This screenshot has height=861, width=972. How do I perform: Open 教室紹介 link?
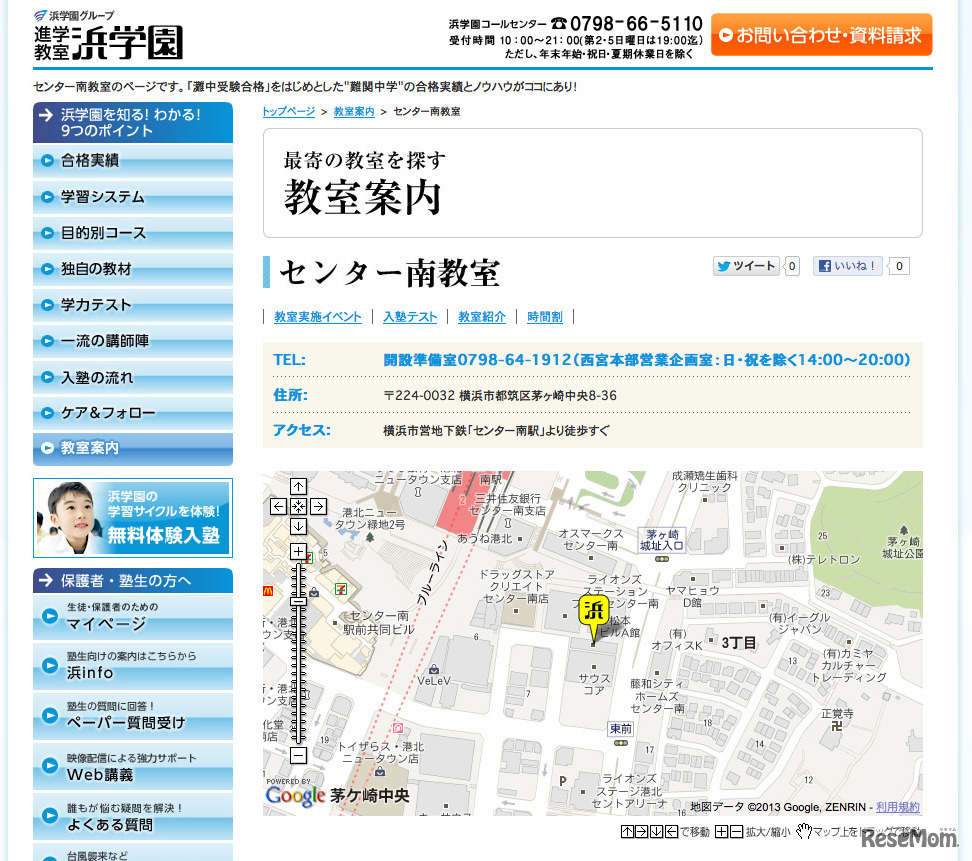click(x=482, y=317)
